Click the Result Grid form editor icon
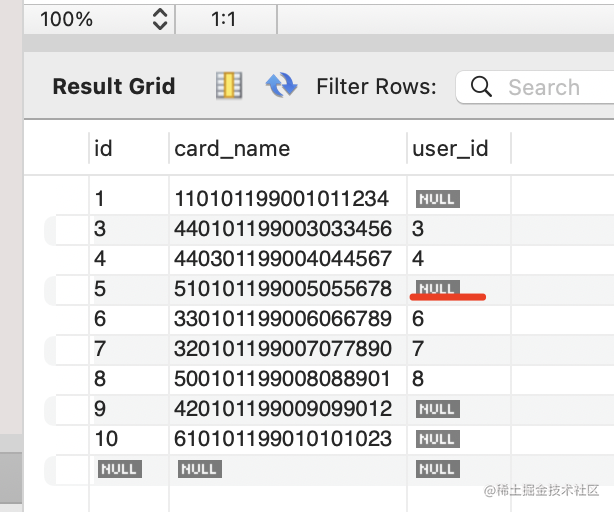Image resolution: width=614 pixels, height=512 pixels. tap(229, 86)
